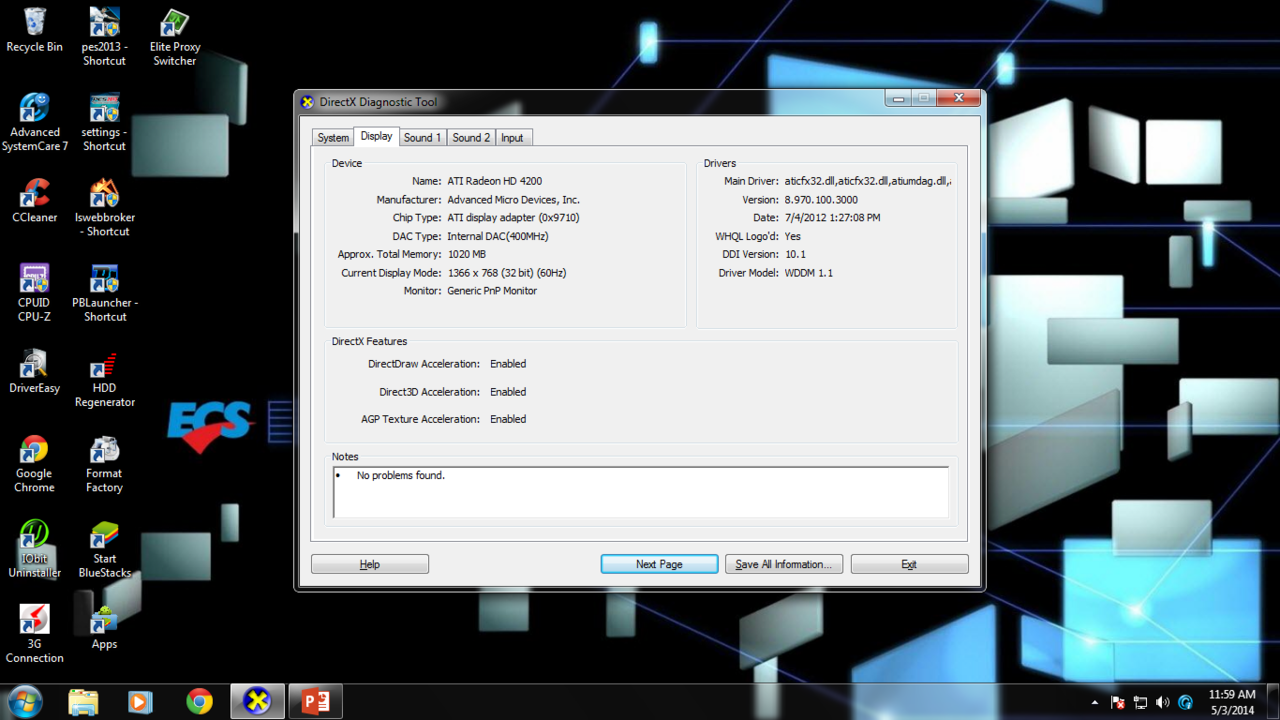Switch to the System tab
This screenshot has width=1280, height=720.
[x=333, y=138]
